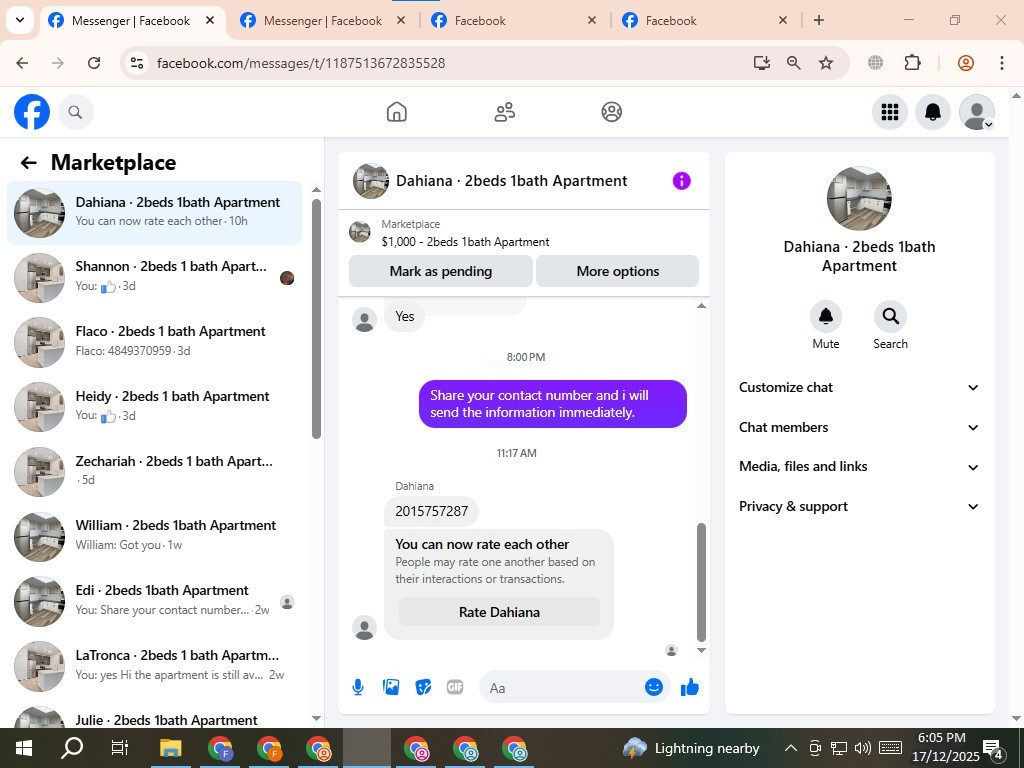Click the address bar URL
Screen dimensions: 1024x768
(301, 63)
